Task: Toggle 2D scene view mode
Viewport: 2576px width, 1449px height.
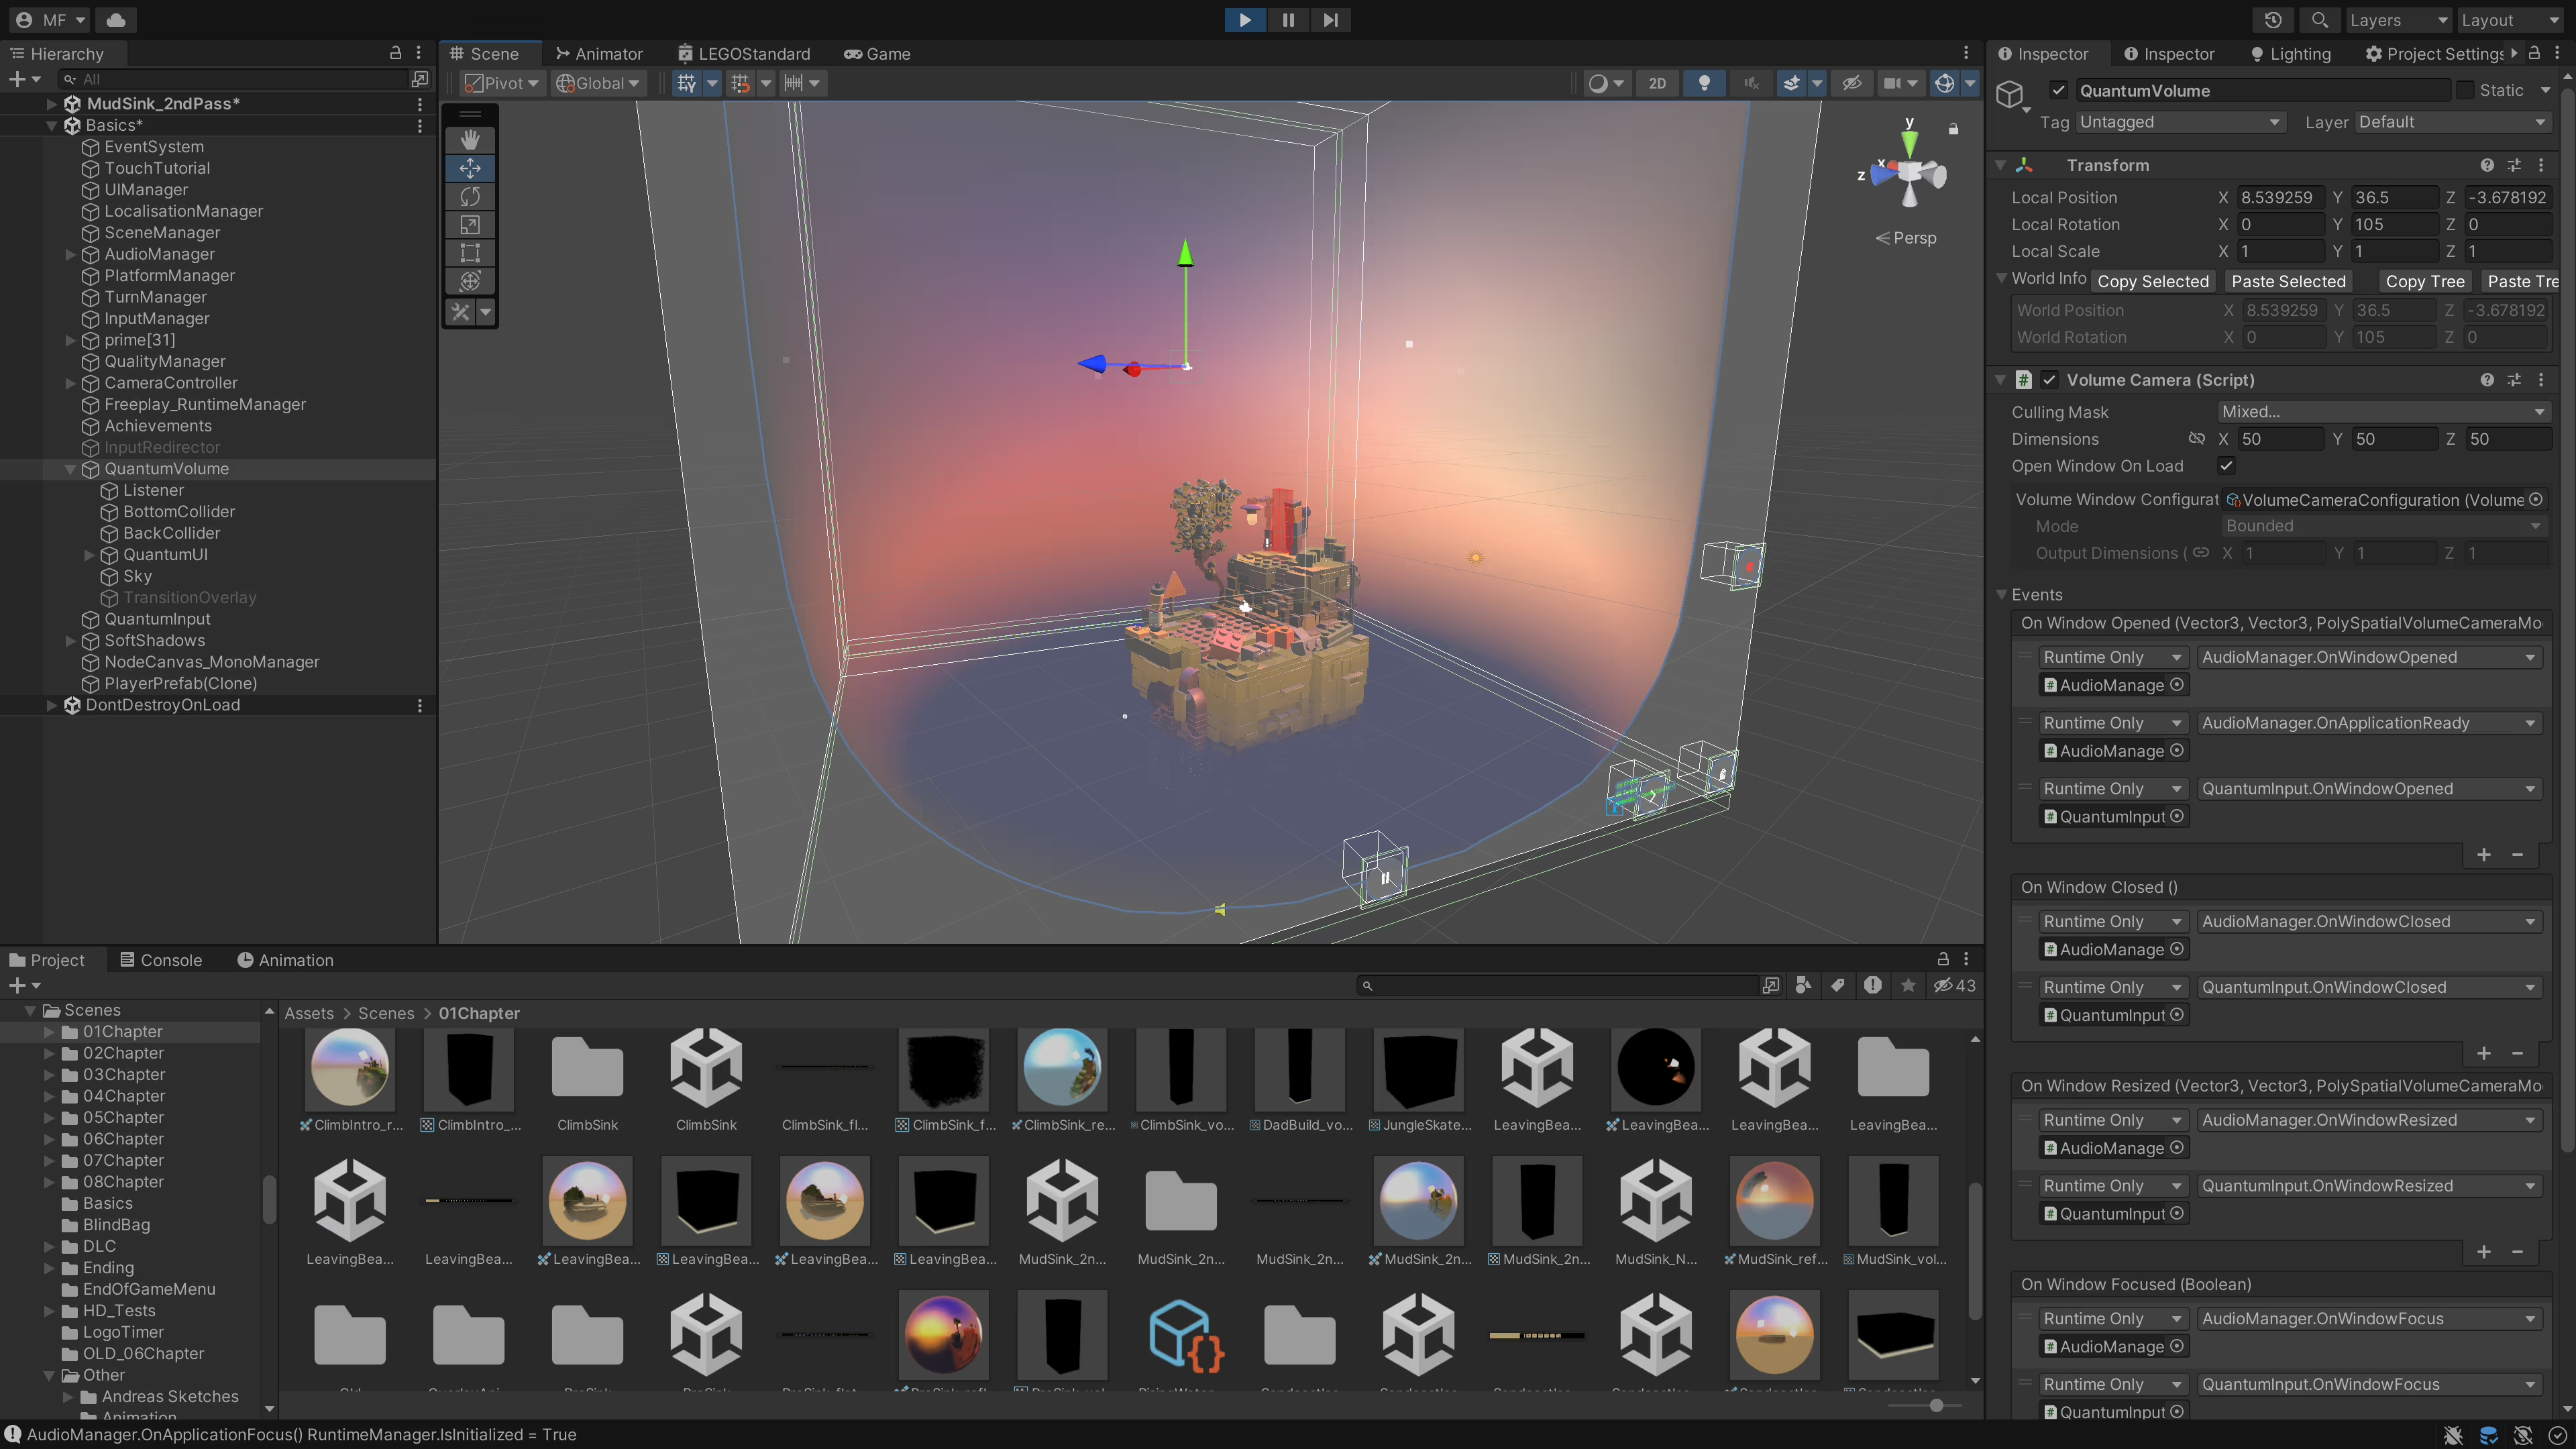Action: pos(1657,83)
